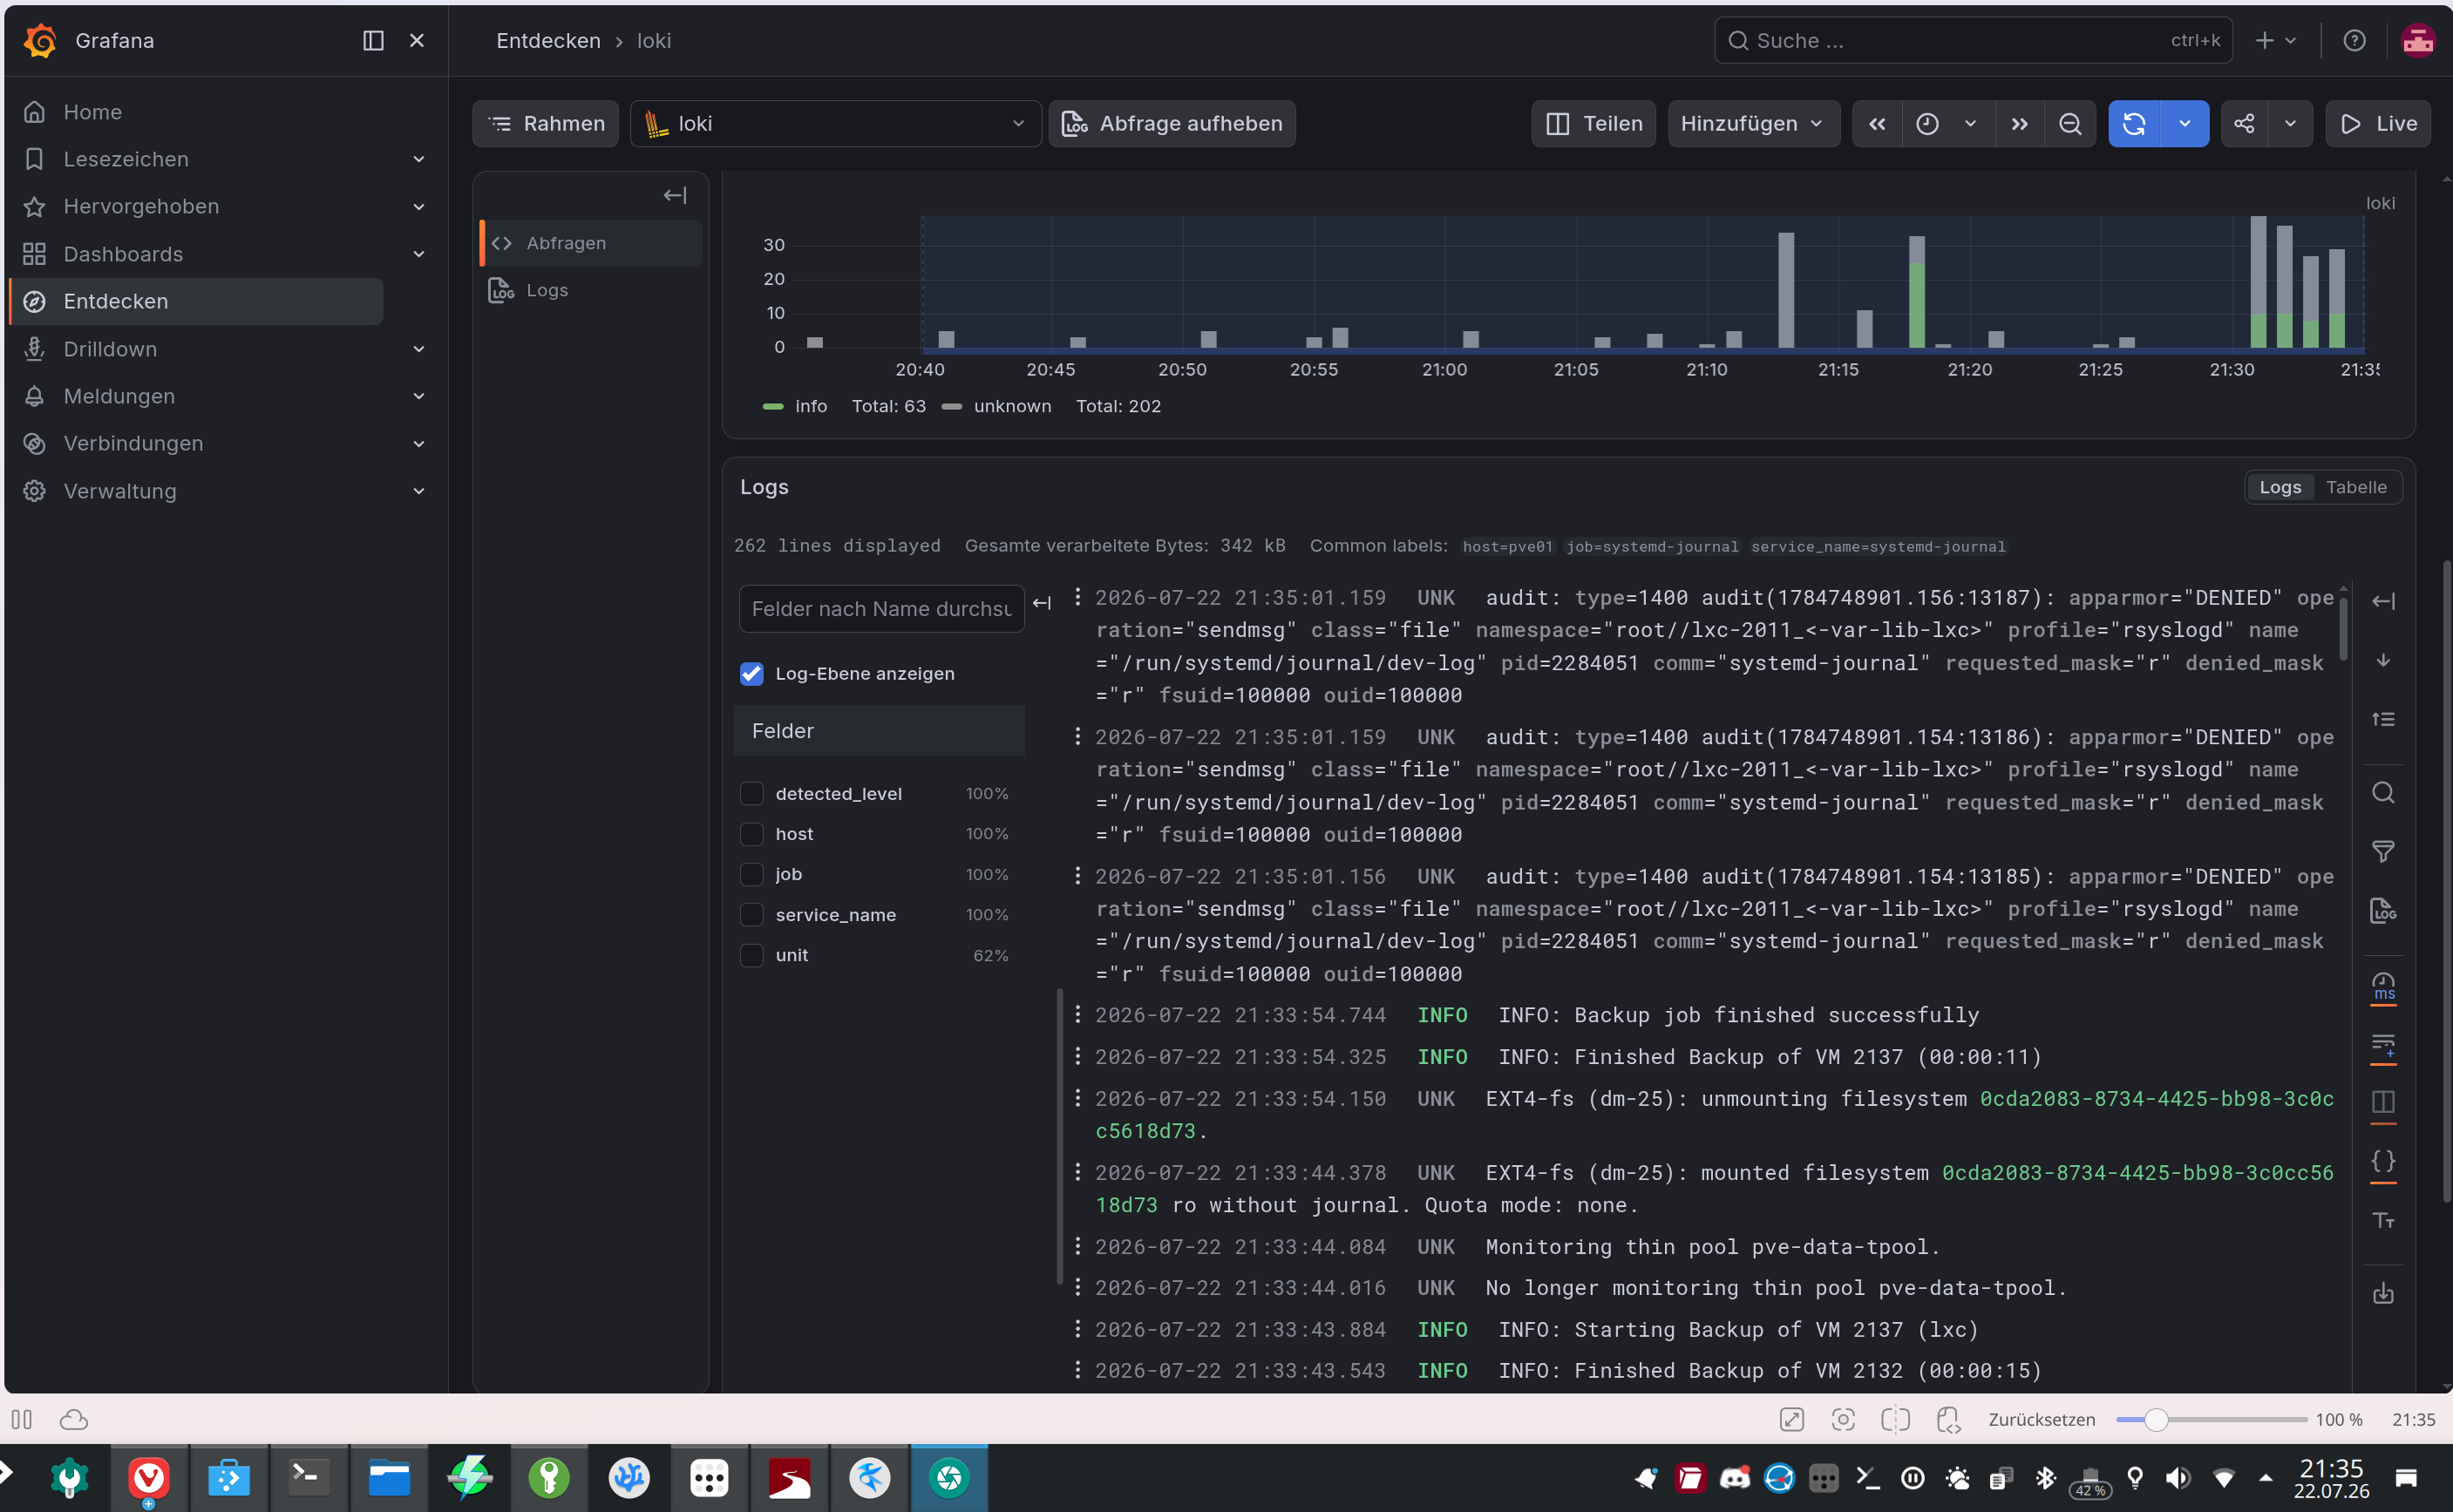Open the loki datasource dropdown
Image resolution: width=2453 pixels, height=1512 pixels.
tap(836, 124)
